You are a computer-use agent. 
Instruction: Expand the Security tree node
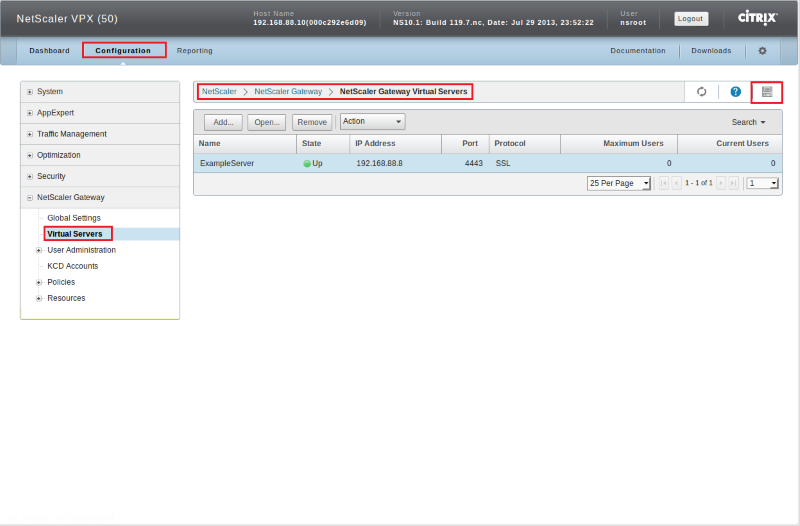pyautogui.click(x=30, y=177)
